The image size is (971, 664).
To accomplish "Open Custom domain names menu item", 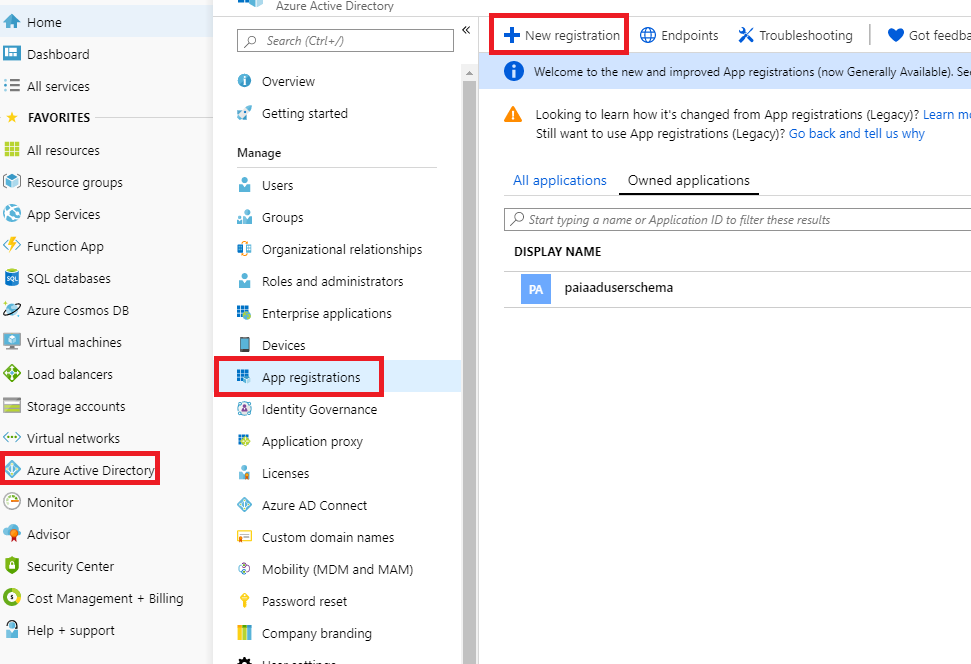I will tap(337, 537).
